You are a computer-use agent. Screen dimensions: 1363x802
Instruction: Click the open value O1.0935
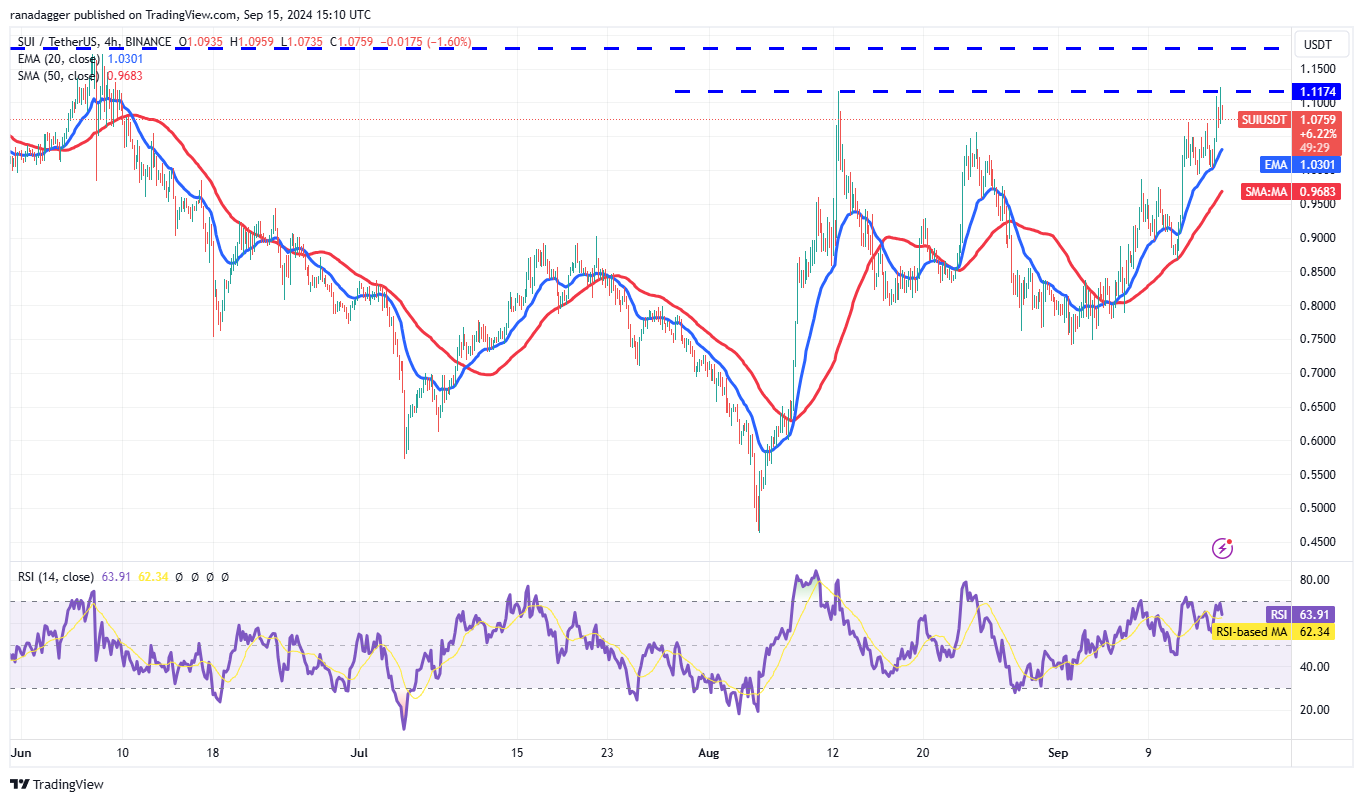[202, 43]
